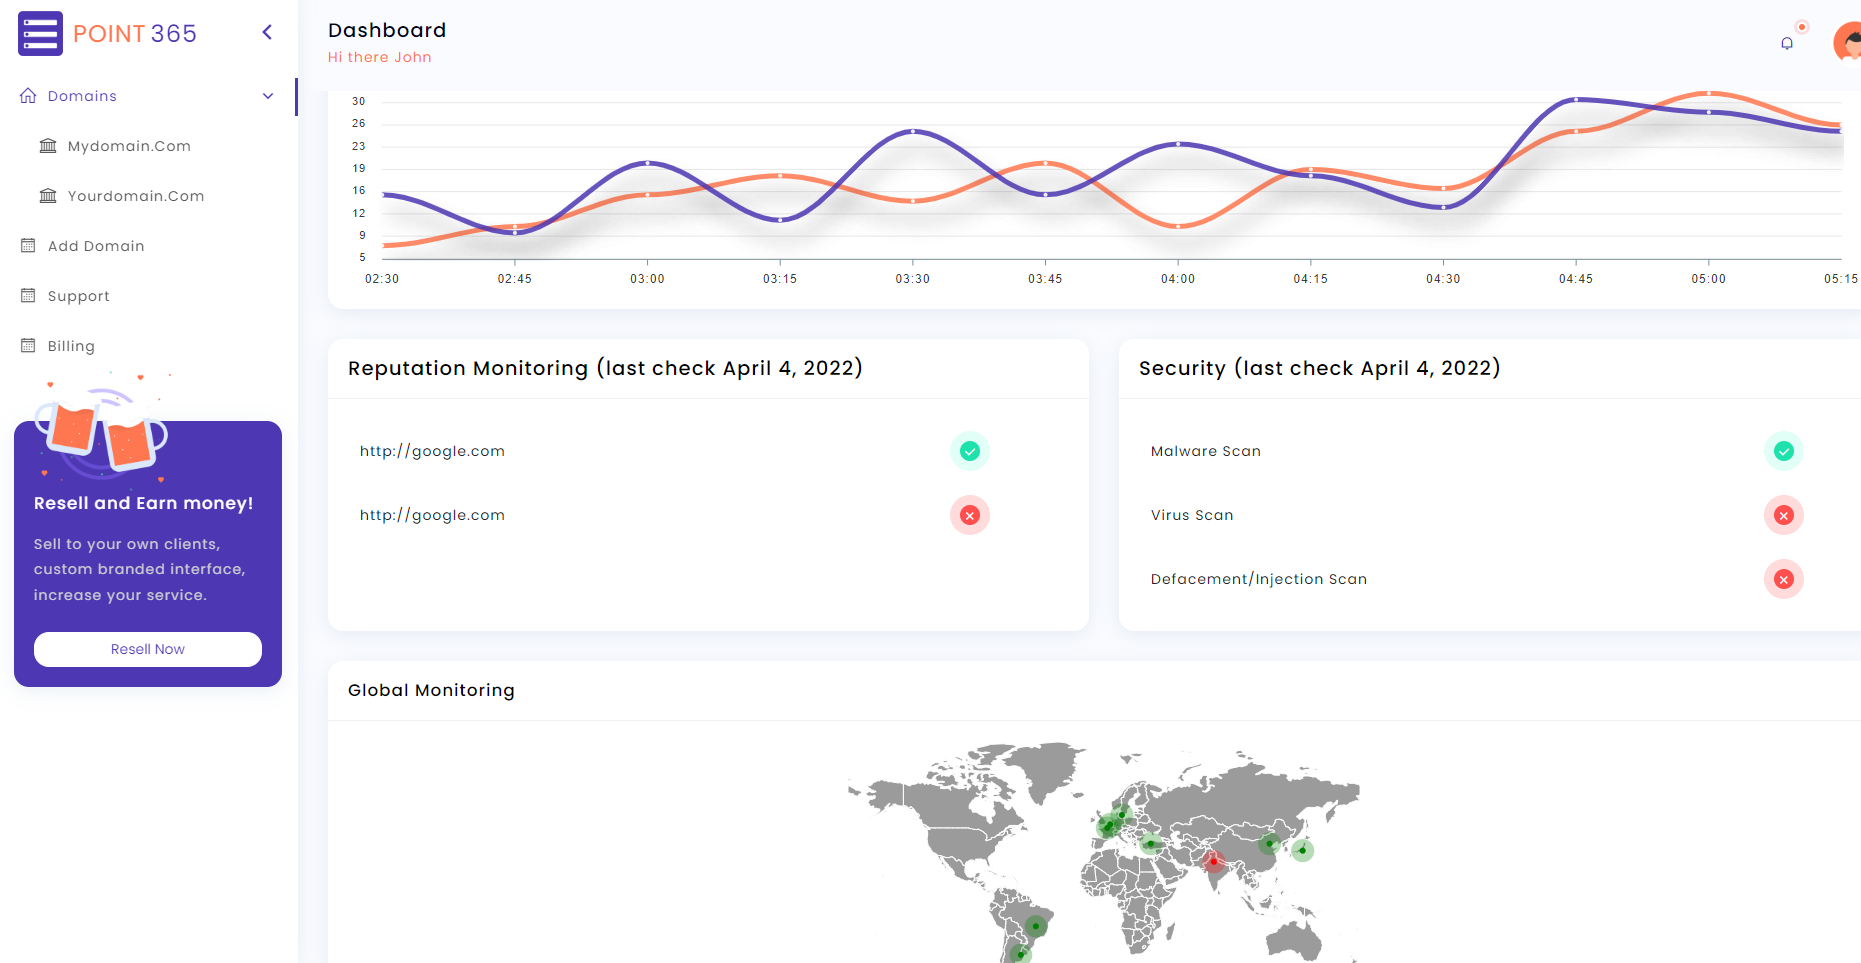1861x963 pixels.
Task: Click the Virus Scan red cross icon
Action: [1783, 515]
